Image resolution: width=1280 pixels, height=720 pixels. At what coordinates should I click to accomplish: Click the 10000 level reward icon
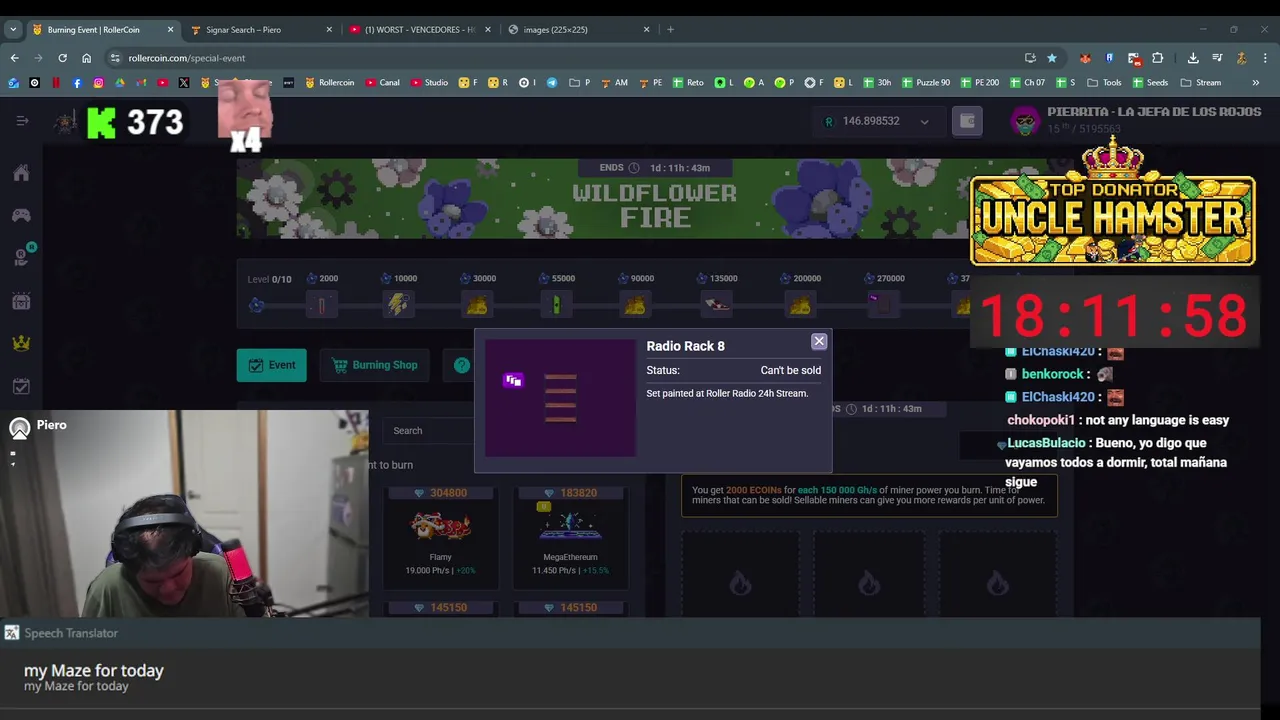pyautogui.click(x=398, y=304)
